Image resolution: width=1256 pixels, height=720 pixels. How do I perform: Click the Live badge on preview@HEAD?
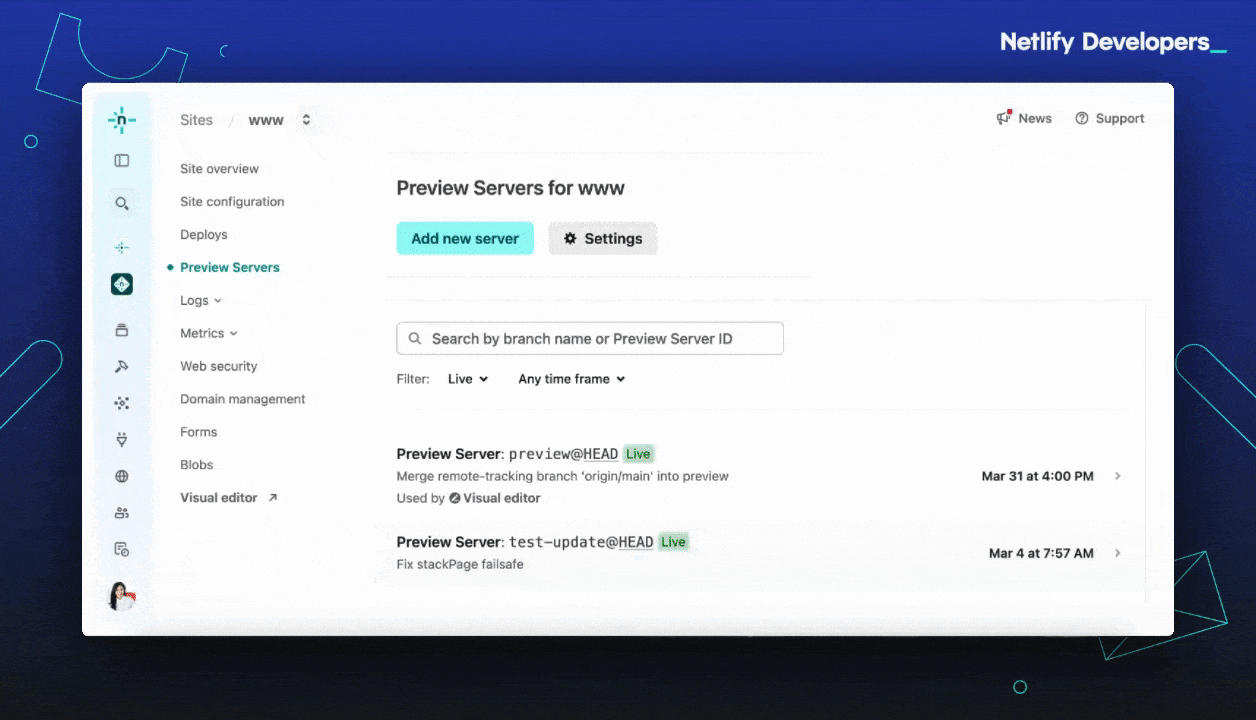638,454
